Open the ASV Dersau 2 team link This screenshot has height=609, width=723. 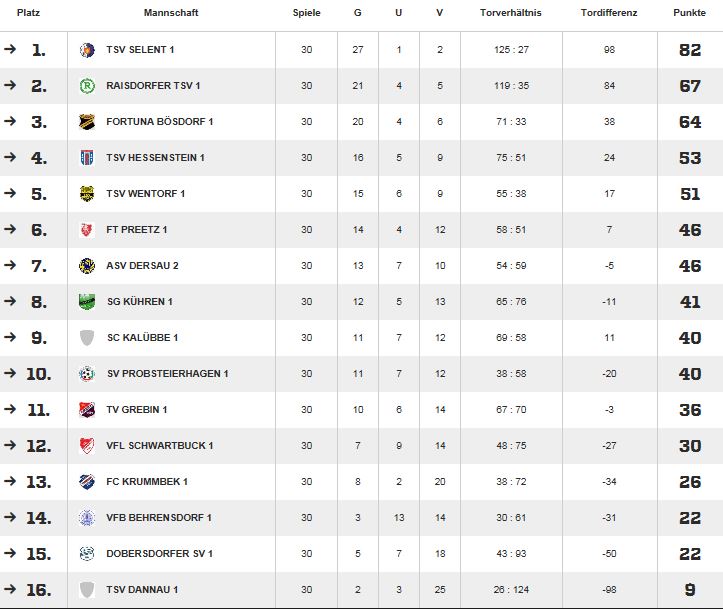click(142, 266)
